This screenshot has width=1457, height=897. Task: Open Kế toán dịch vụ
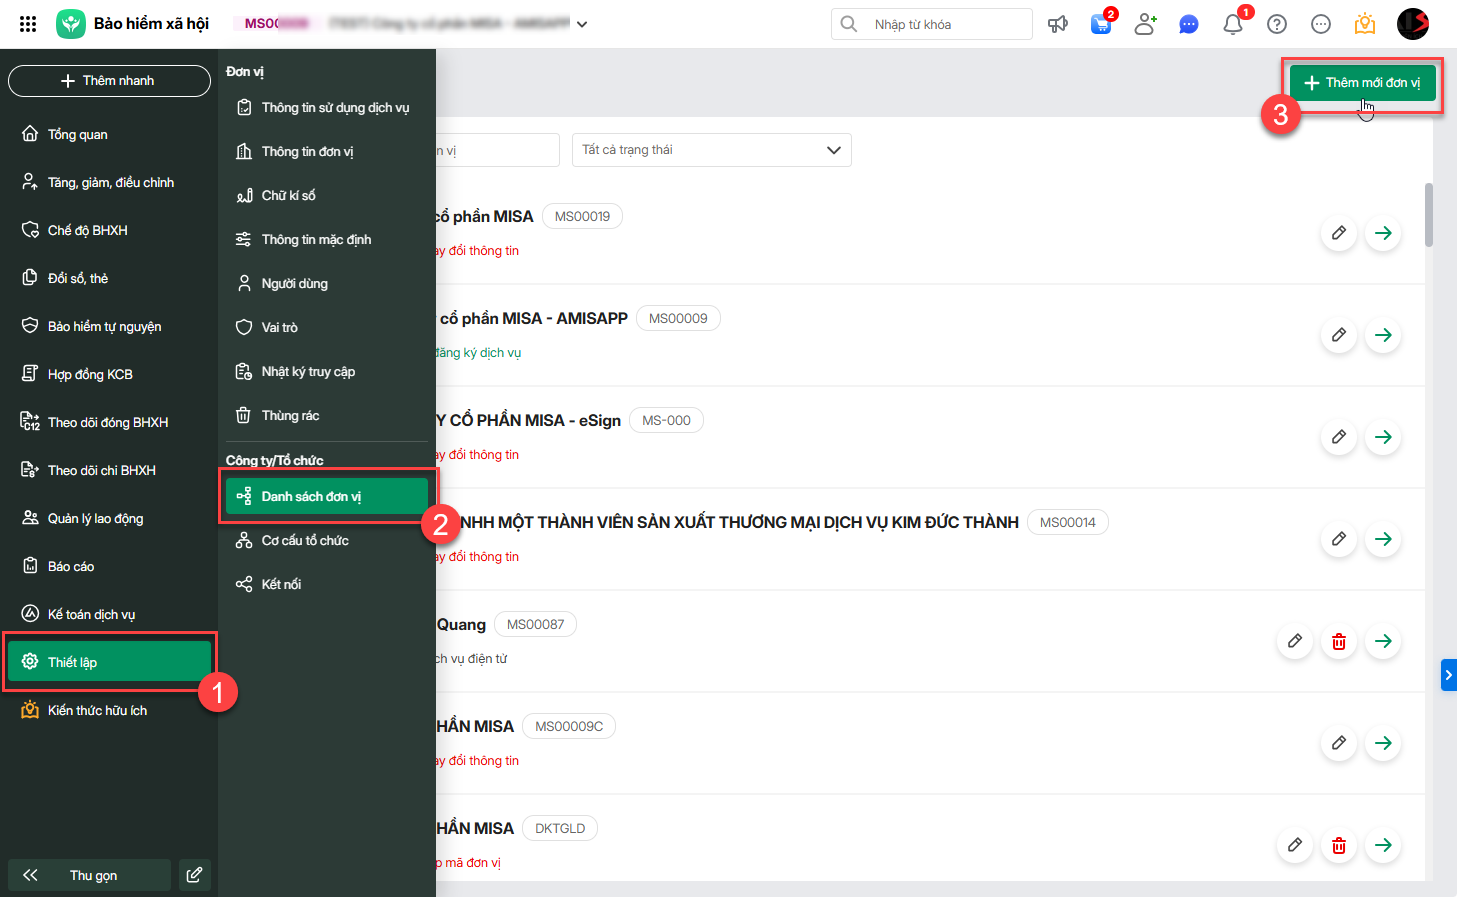[109, 614]
